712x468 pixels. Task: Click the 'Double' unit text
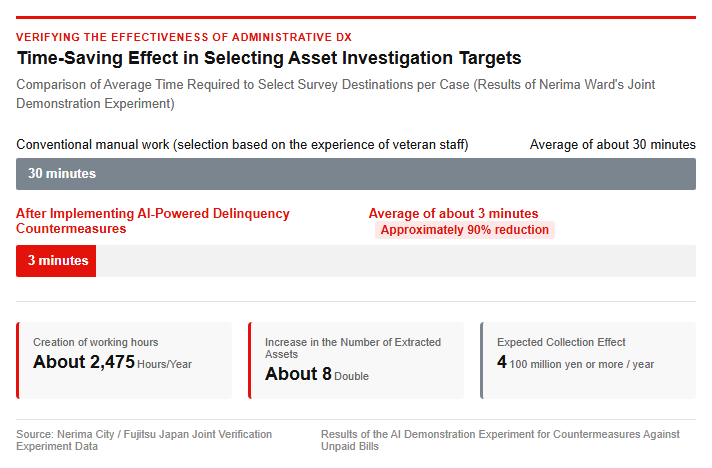[x=351, y=376]
